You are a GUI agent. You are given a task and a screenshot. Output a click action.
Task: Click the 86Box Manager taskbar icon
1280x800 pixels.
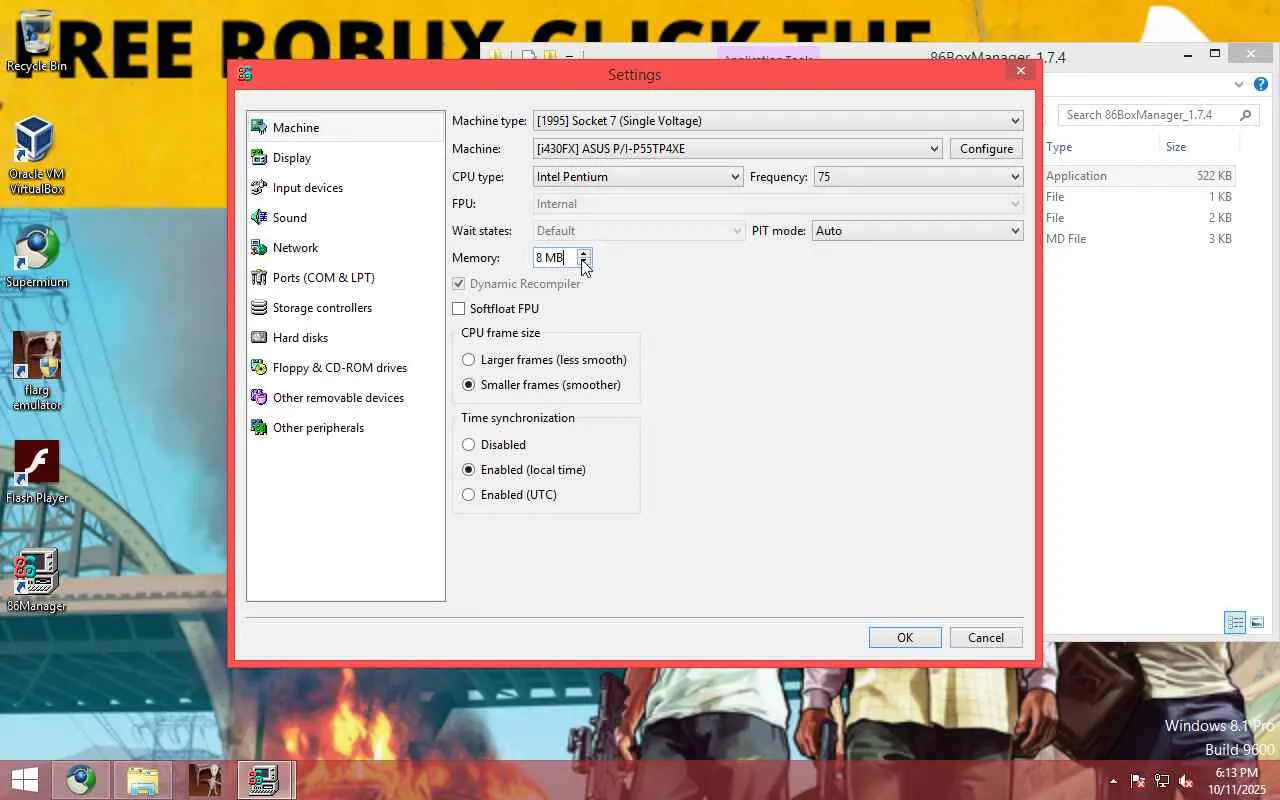265,780
